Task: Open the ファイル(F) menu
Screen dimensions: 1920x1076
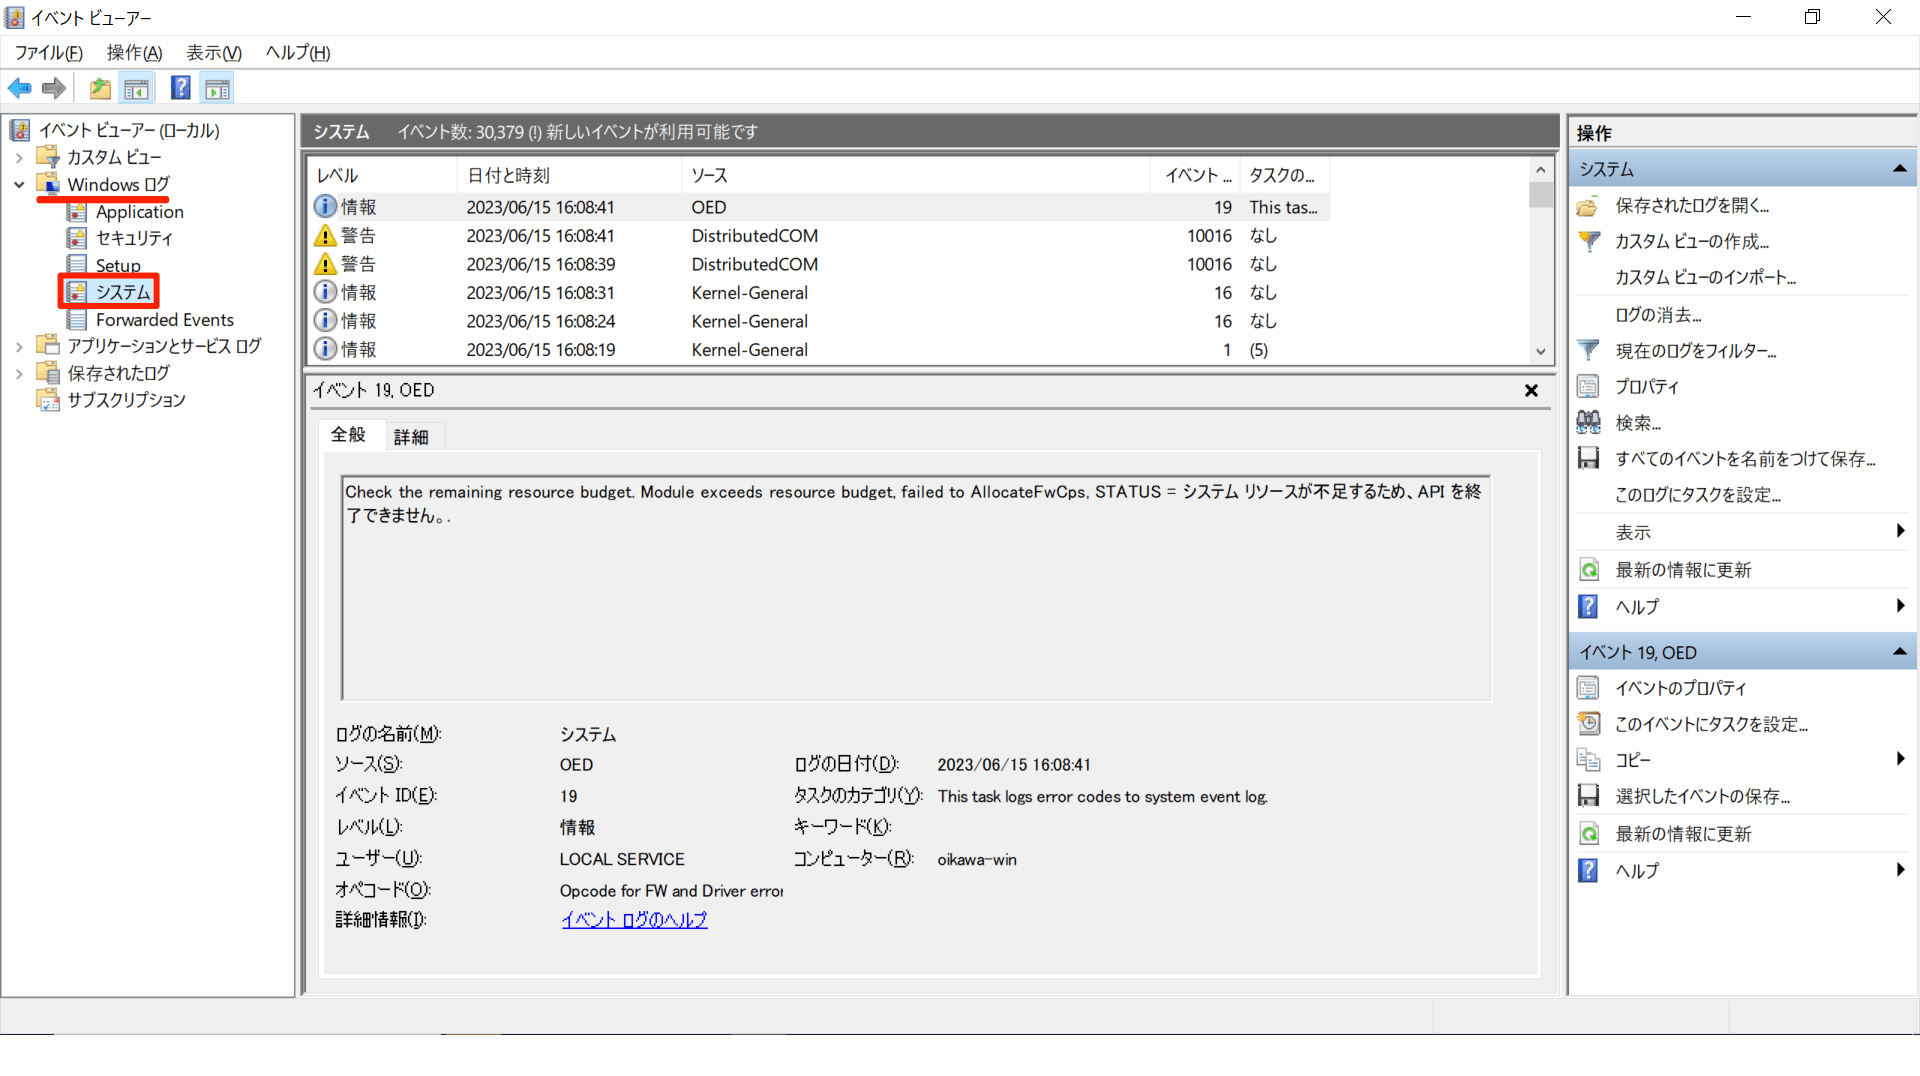Action: pos(48,53)
